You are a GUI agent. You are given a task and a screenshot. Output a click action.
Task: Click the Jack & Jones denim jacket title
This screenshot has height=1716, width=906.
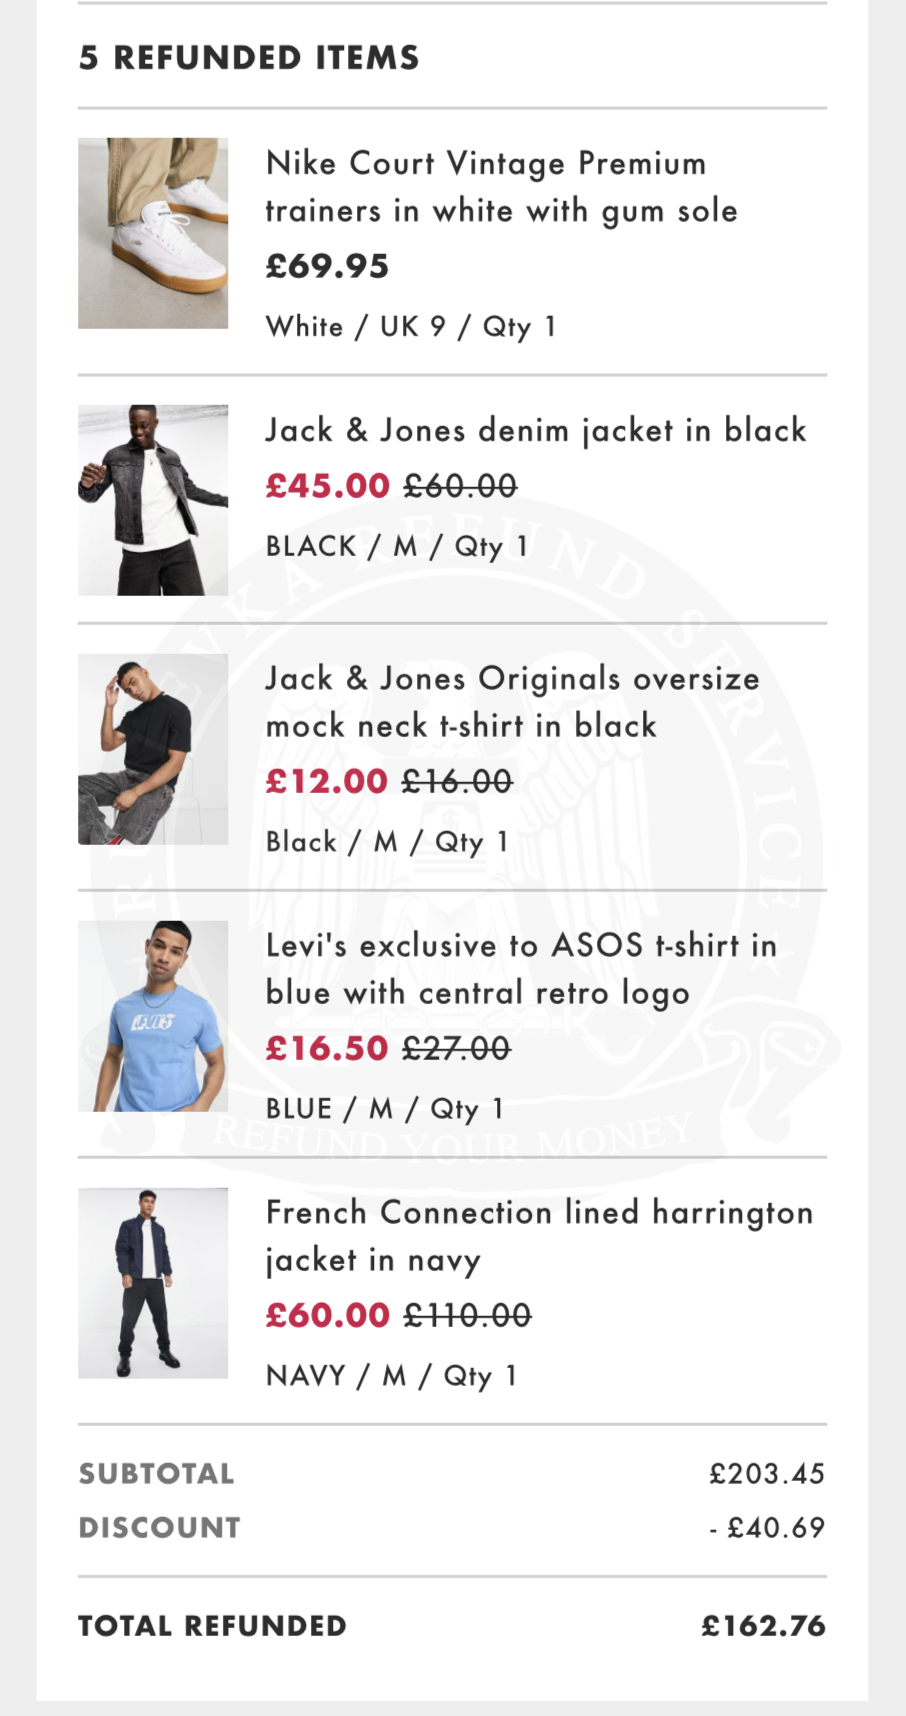tap(535, 431)
